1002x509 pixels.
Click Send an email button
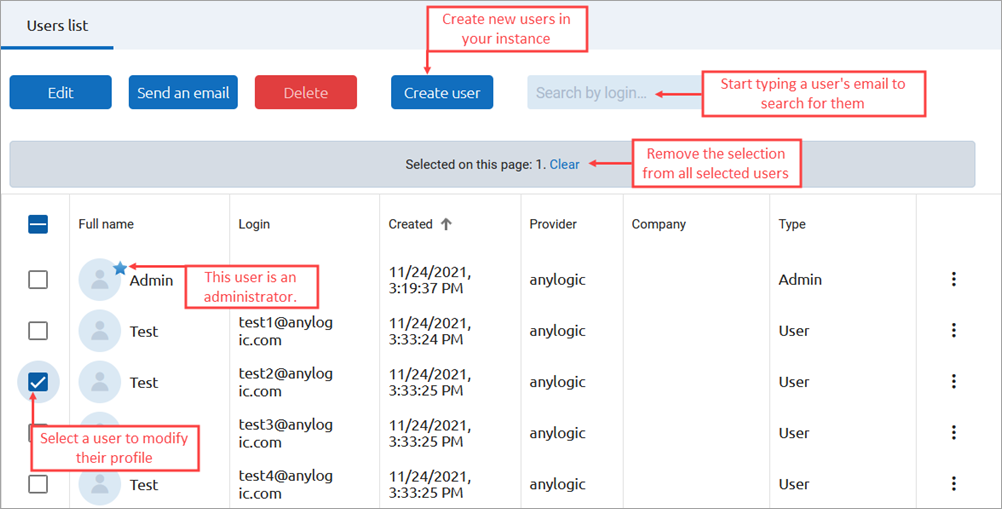pos(183,93)
